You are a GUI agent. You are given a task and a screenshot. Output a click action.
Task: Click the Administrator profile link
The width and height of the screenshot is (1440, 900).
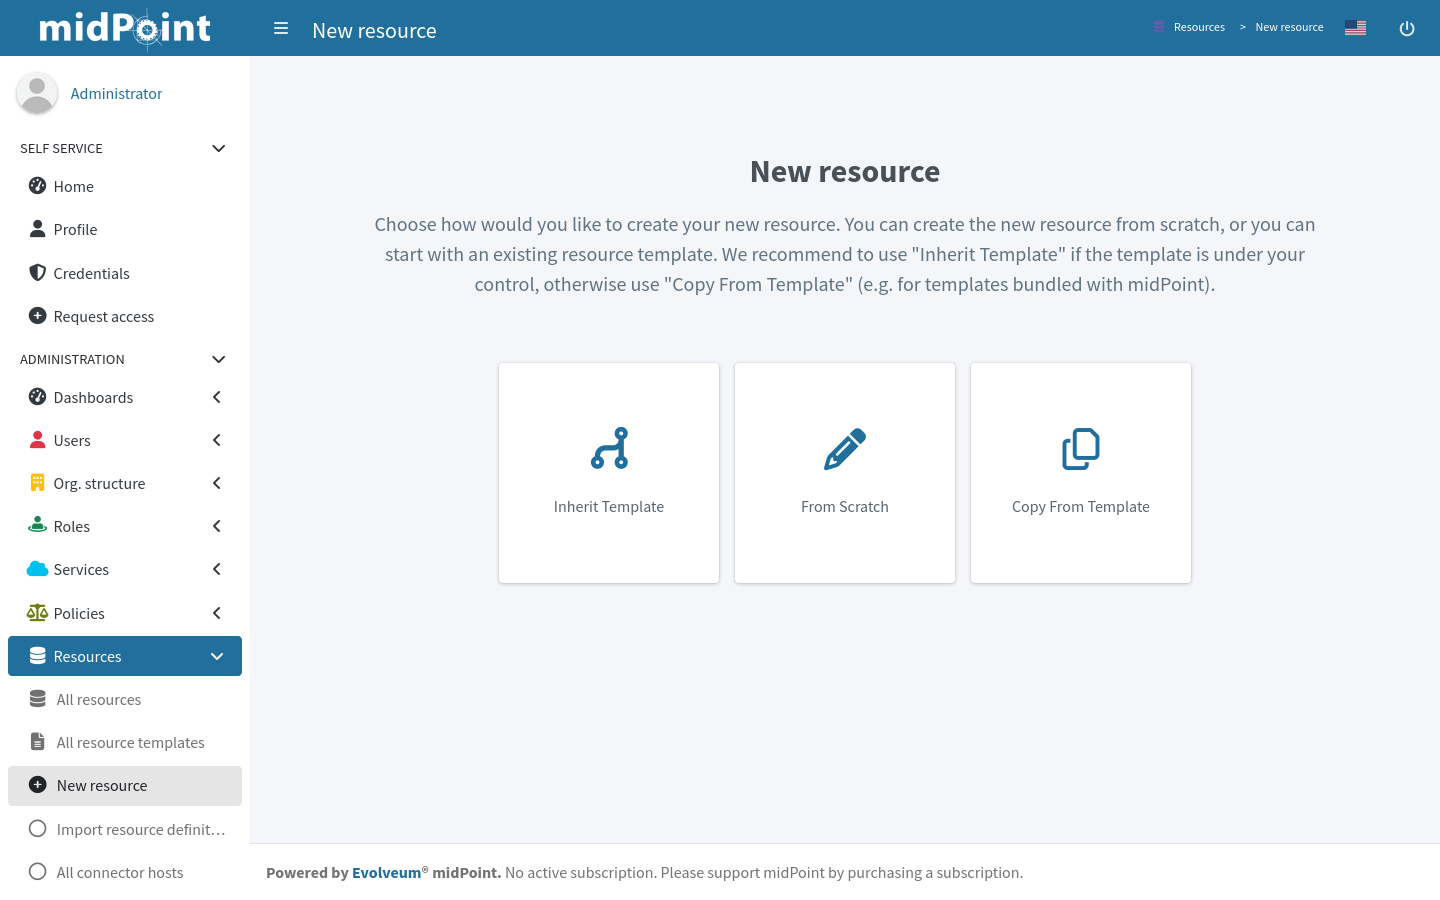[116, 93]
